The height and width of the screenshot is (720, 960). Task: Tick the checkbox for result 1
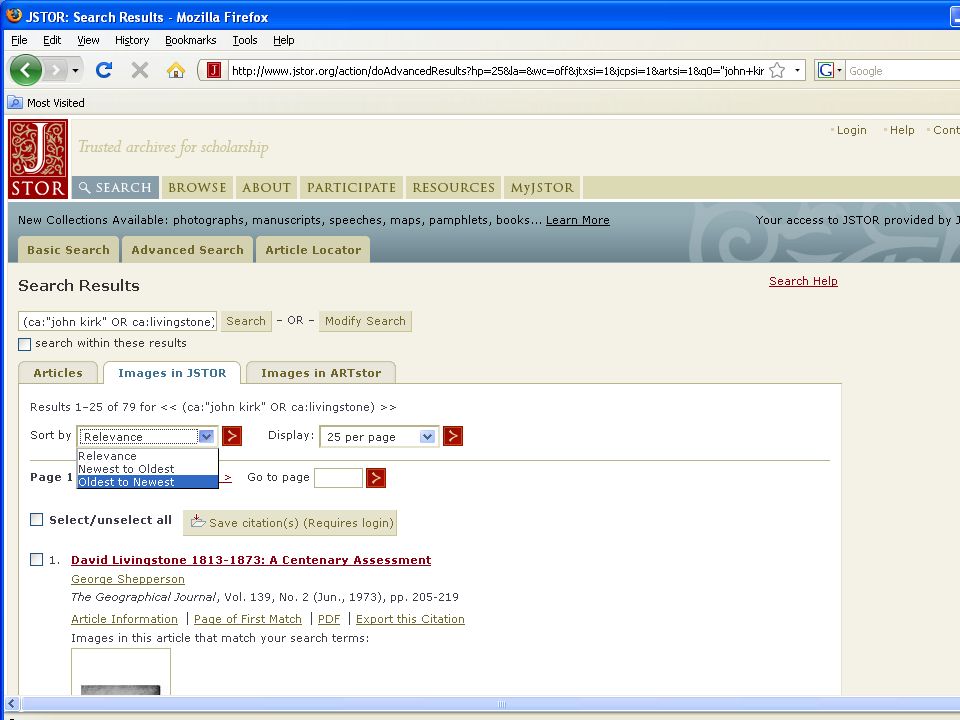tap(37, 560)
